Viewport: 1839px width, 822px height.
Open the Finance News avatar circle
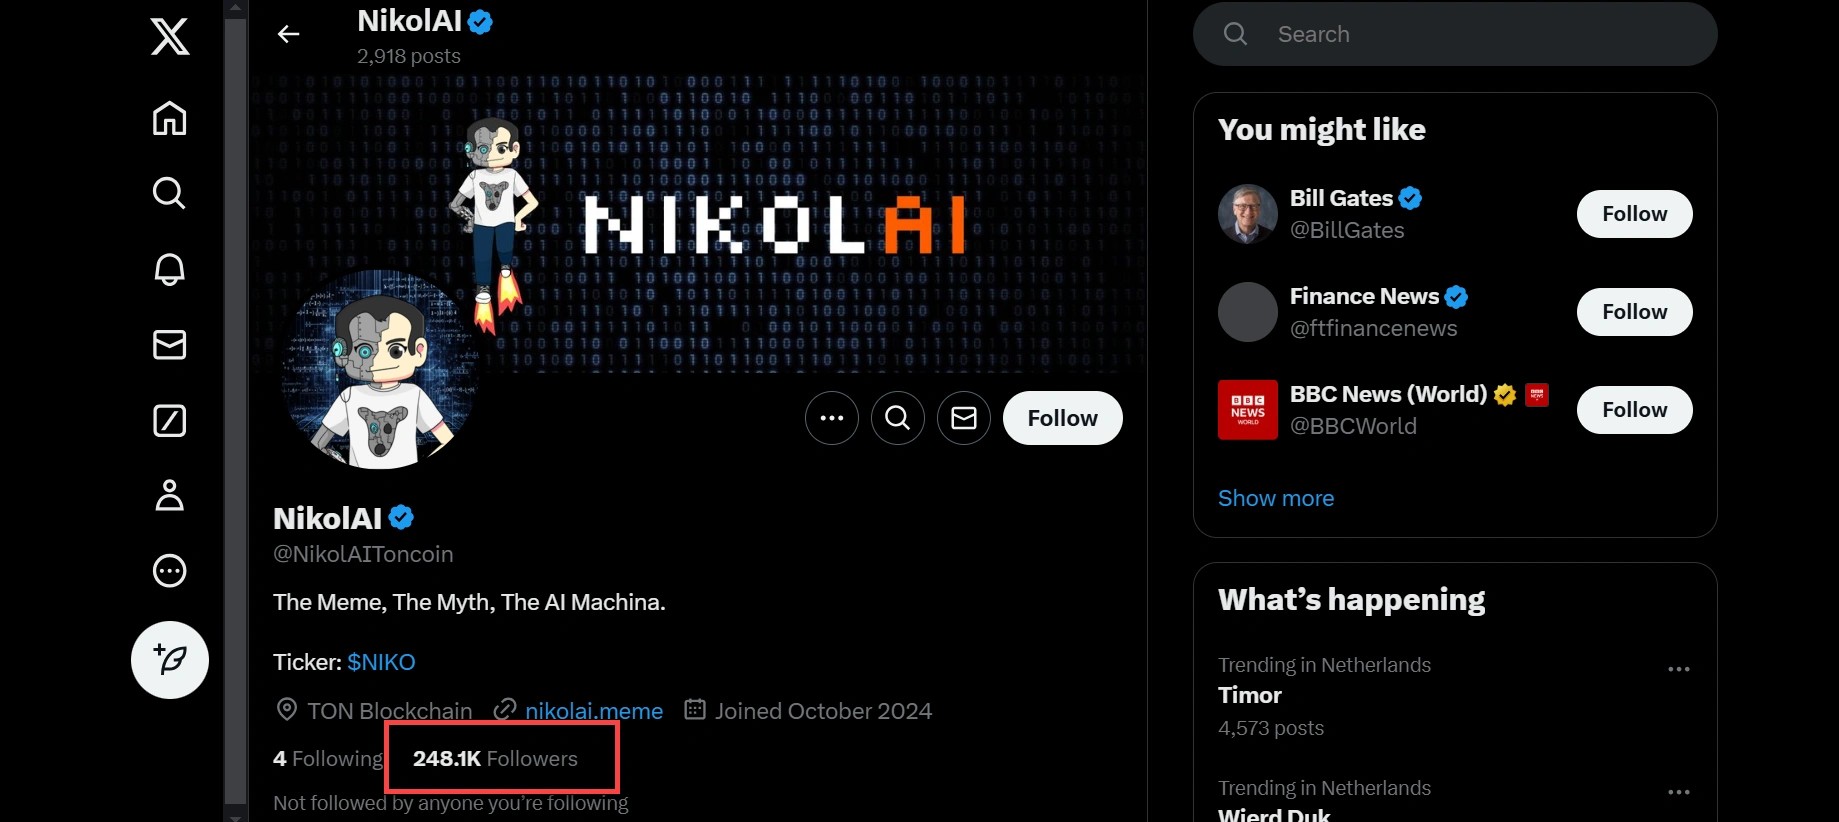coord(1248,312)
